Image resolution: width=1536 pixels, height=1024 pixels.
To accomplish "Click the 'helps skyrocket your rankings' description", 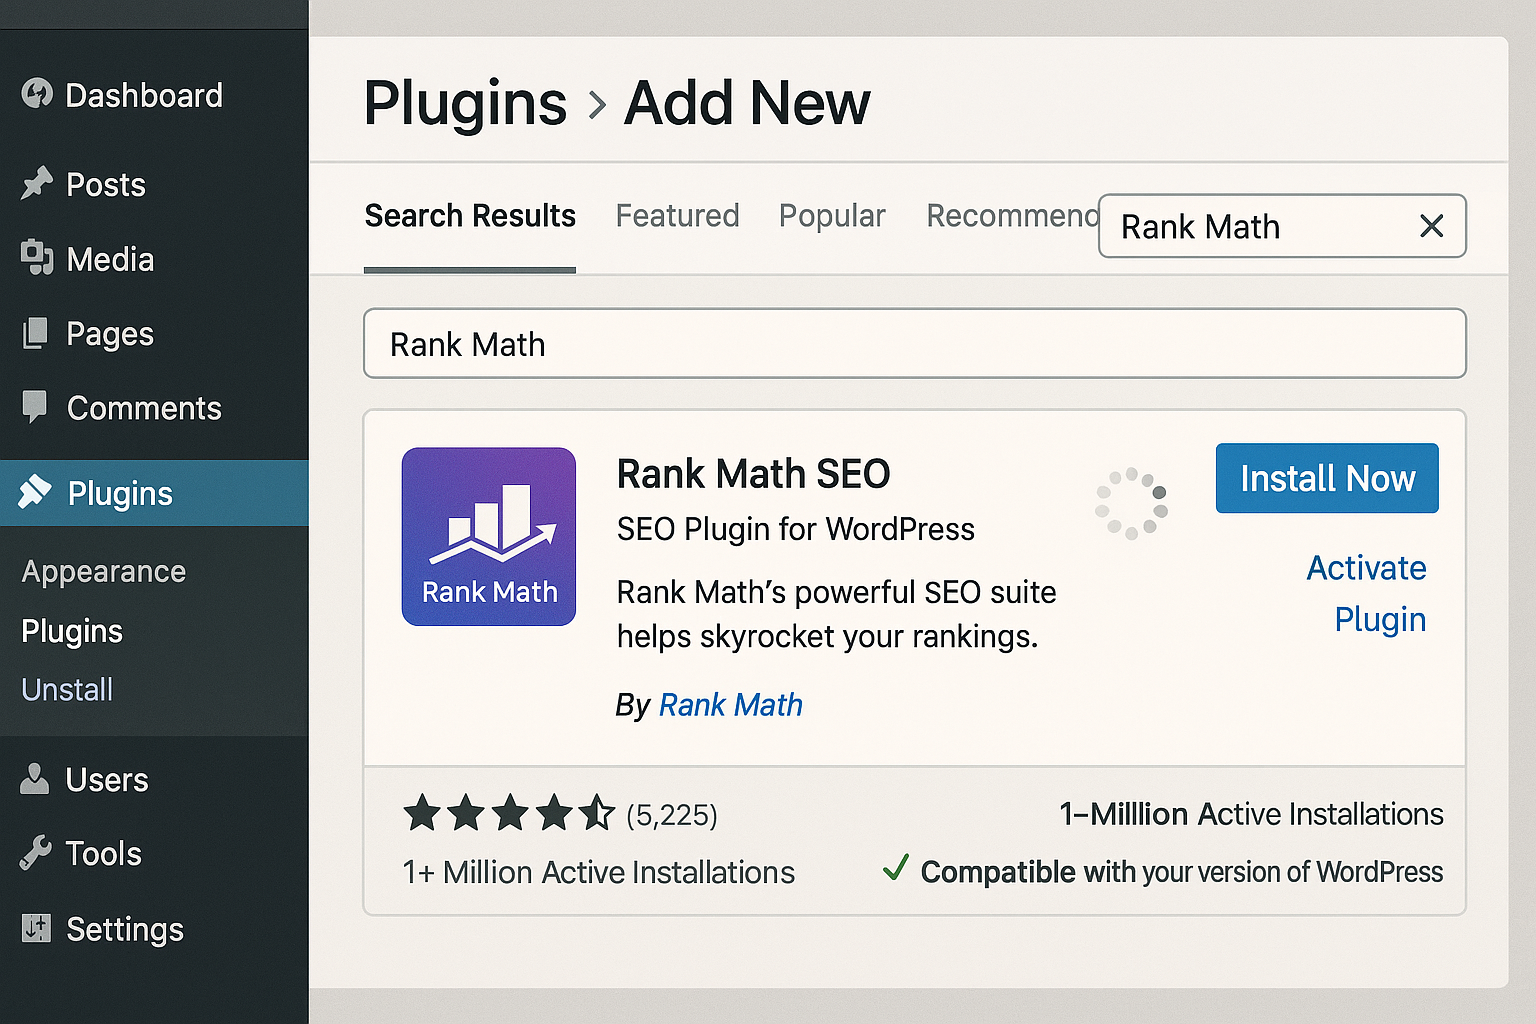I will [x=827, y=636].
